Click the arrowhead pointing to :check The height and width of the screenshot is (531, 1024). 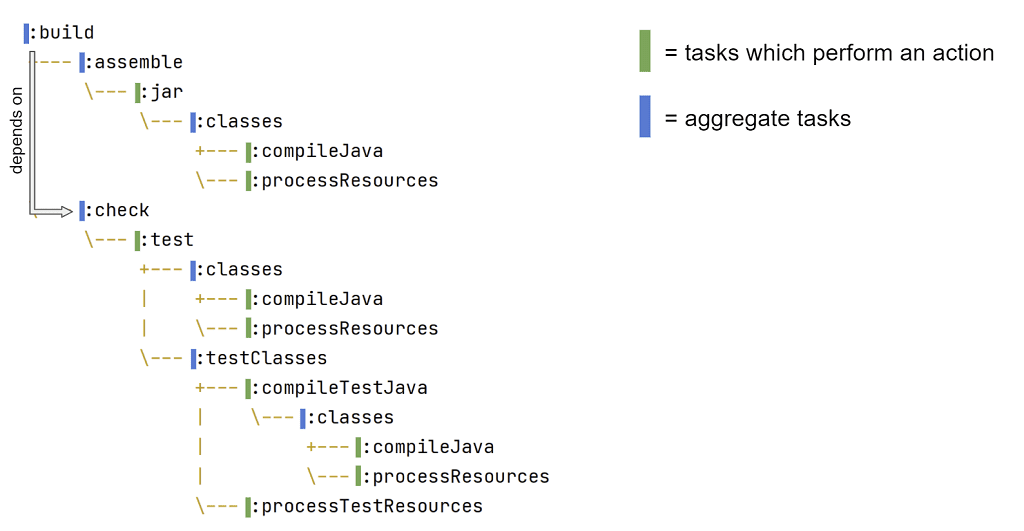pyautogui.click(x=67, y=211)
